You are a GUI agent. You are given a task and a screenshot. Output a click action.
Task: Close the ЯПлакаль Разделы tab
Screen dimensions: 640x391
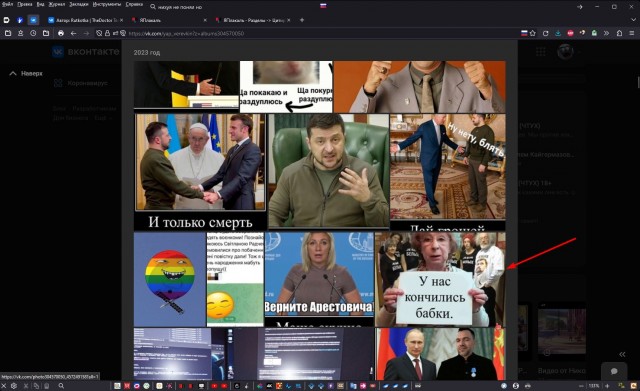(289, 20)
